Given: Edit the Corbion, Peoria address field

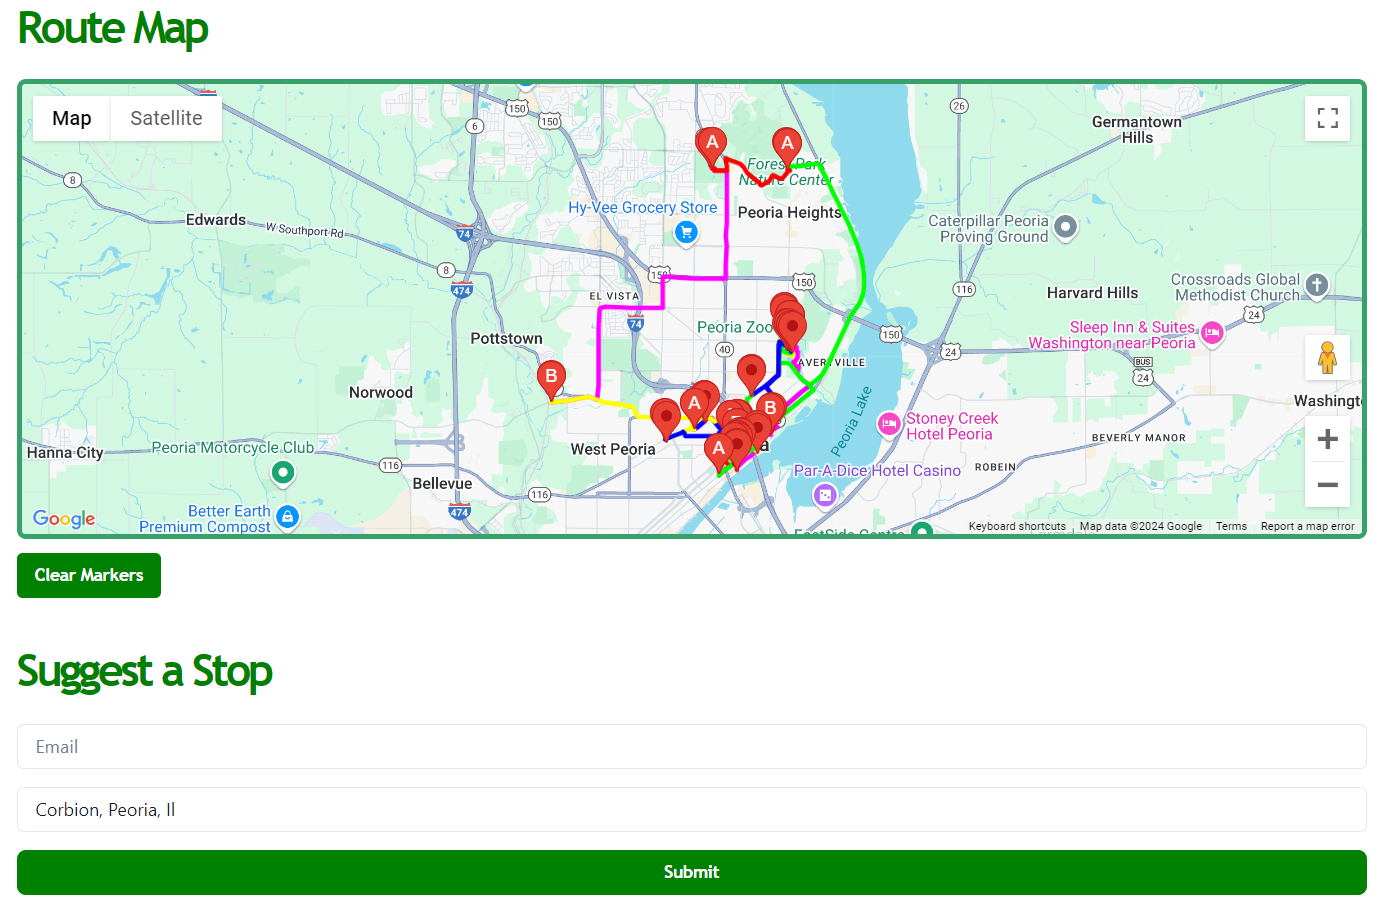Looking at the screenshot, I should click(x=692, y=810).
